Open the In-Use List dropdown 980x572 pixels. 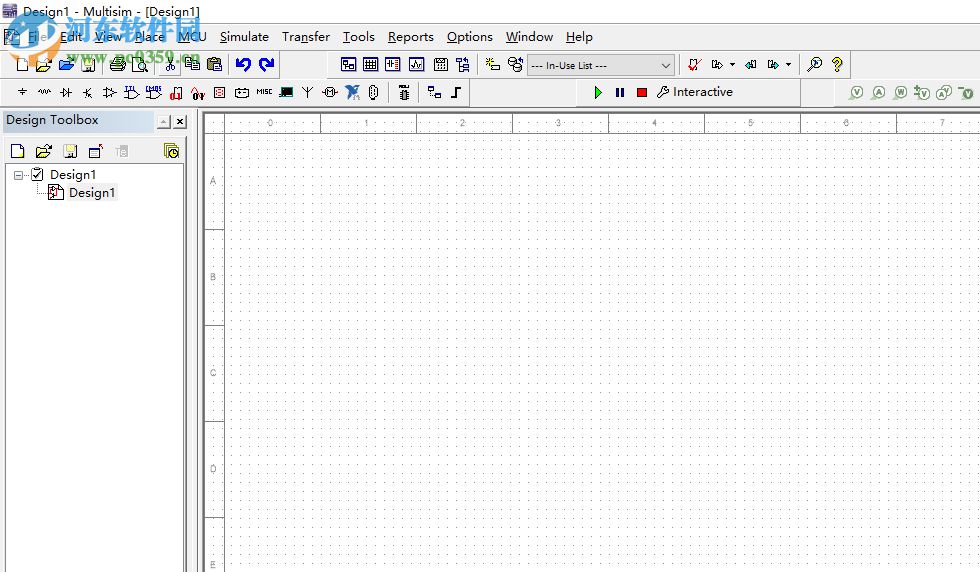click(x=600, y=65)
